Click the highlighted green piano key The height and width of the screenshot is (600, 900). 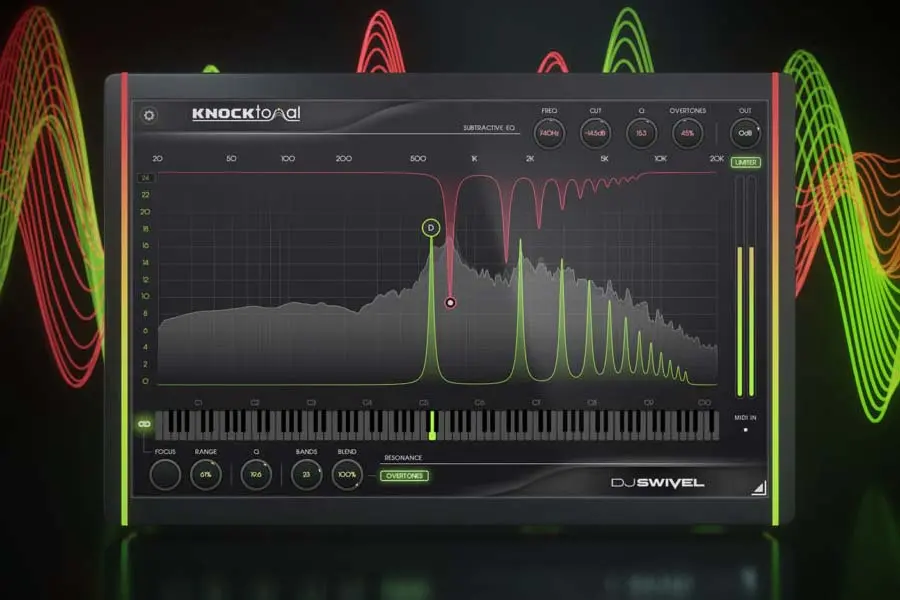pos(432,425)
